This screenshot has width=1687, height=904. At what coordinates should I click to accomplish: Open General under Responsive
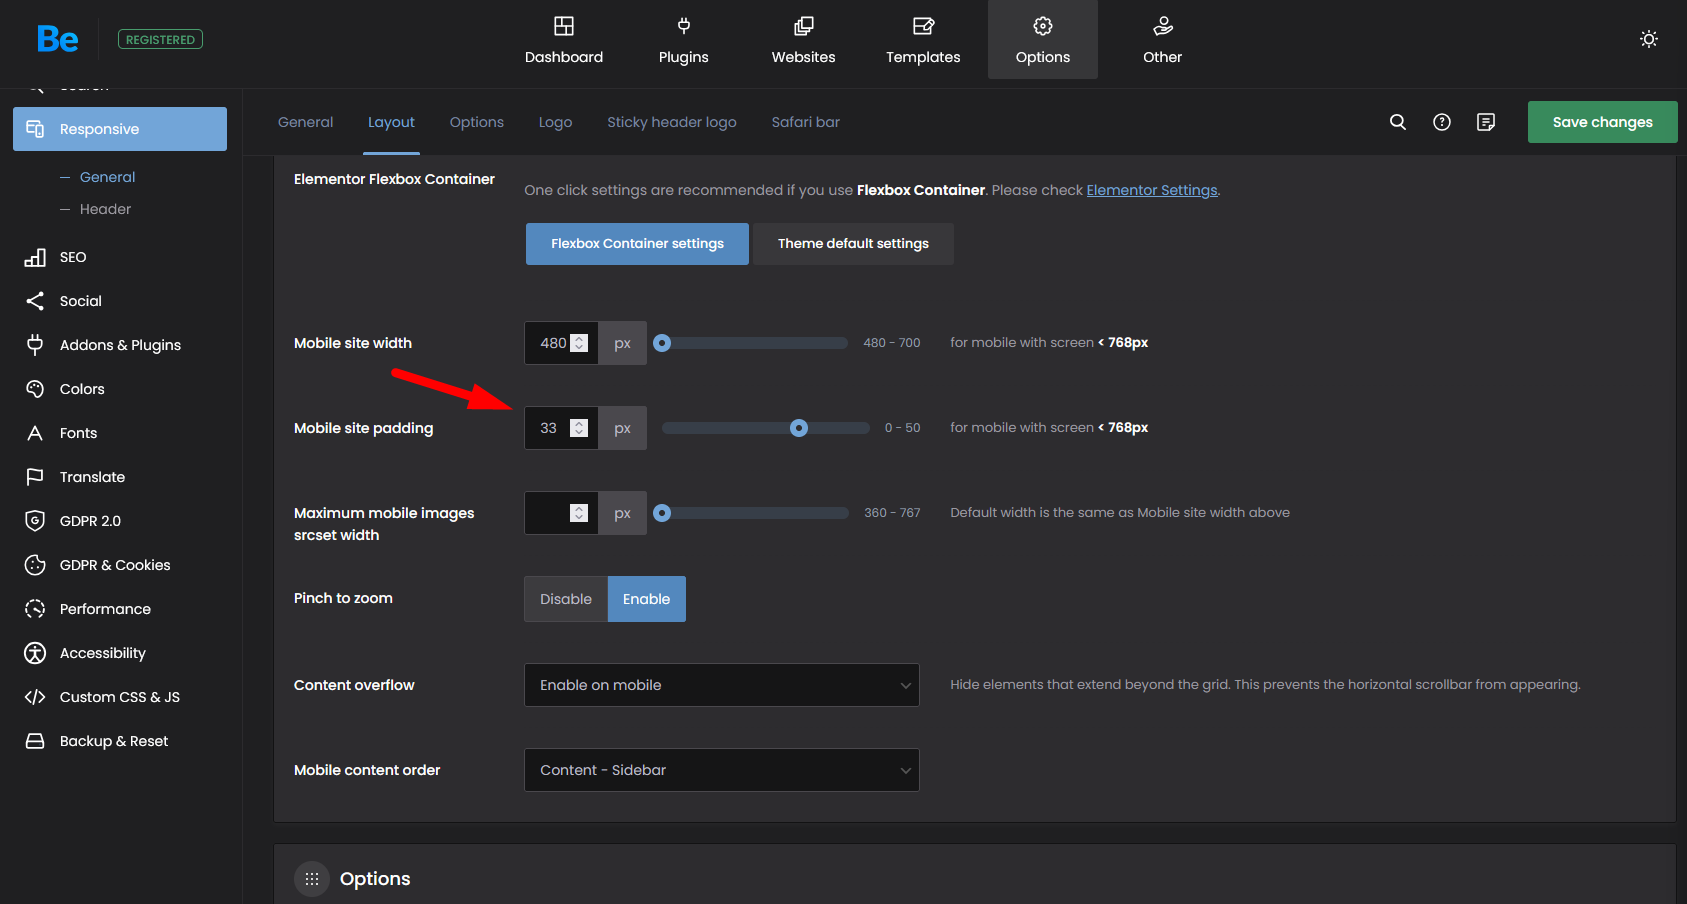(107, 177)
